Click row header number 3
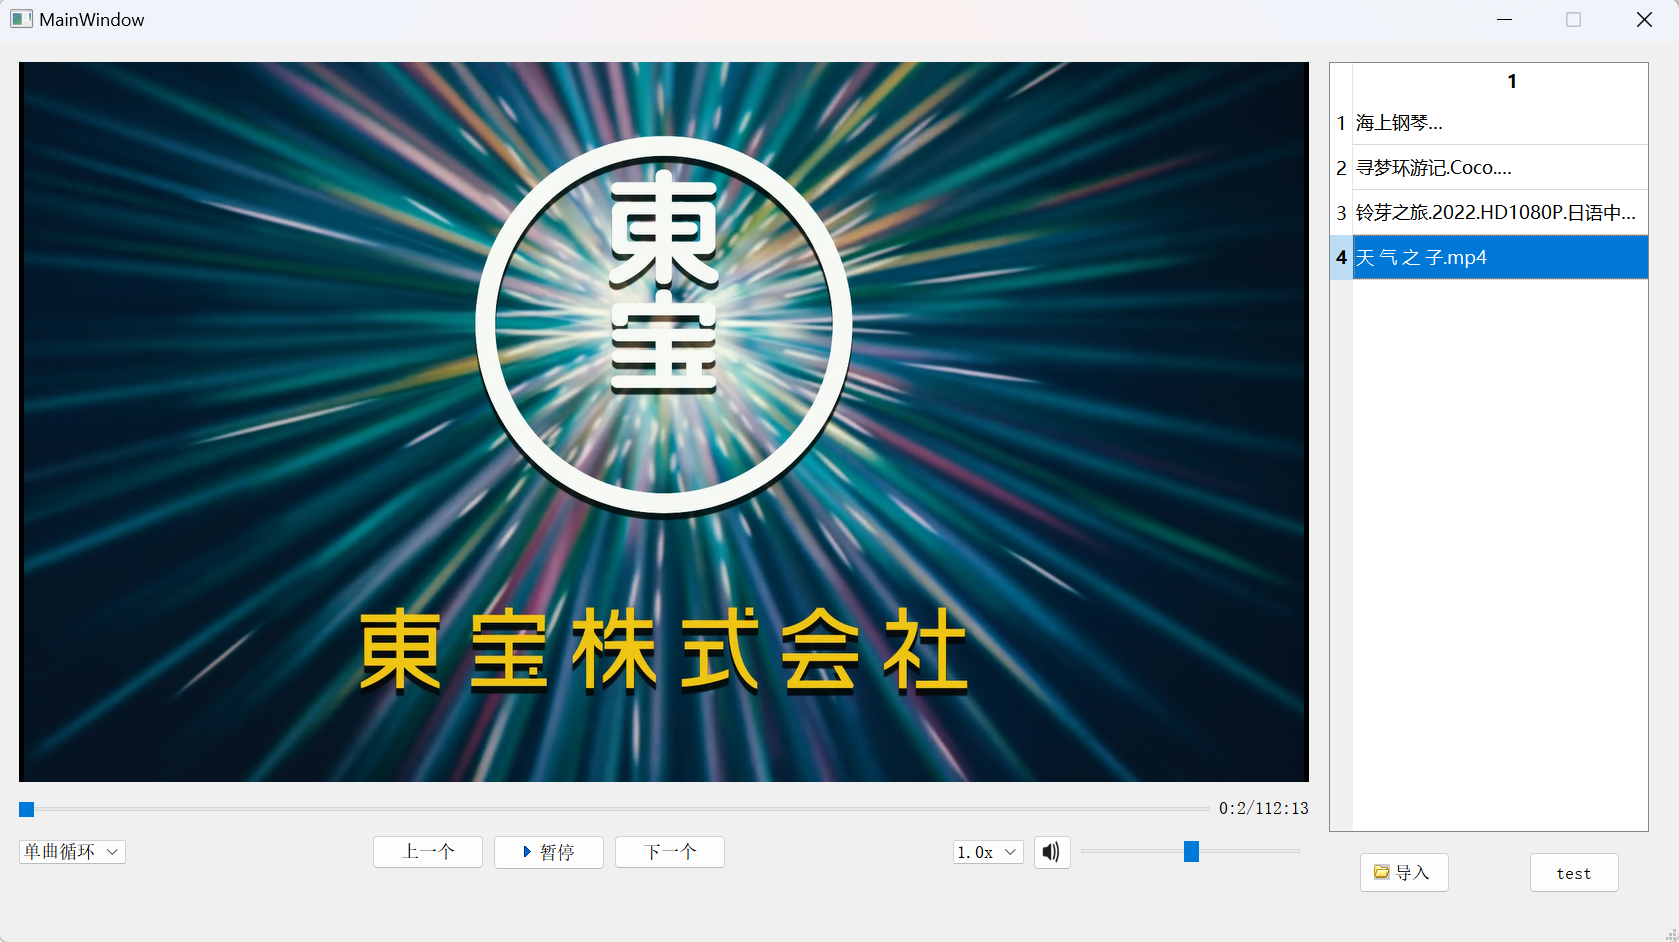The width and height of the screenshot is (1679, 942). 1341,213
